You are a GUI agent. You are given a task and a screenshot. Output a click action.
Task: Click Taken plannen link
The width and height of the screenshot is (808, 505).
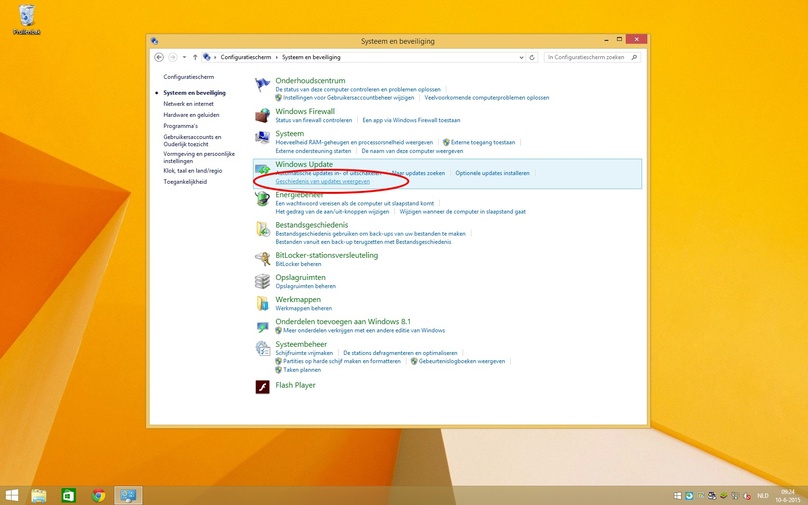click(302, 370)
